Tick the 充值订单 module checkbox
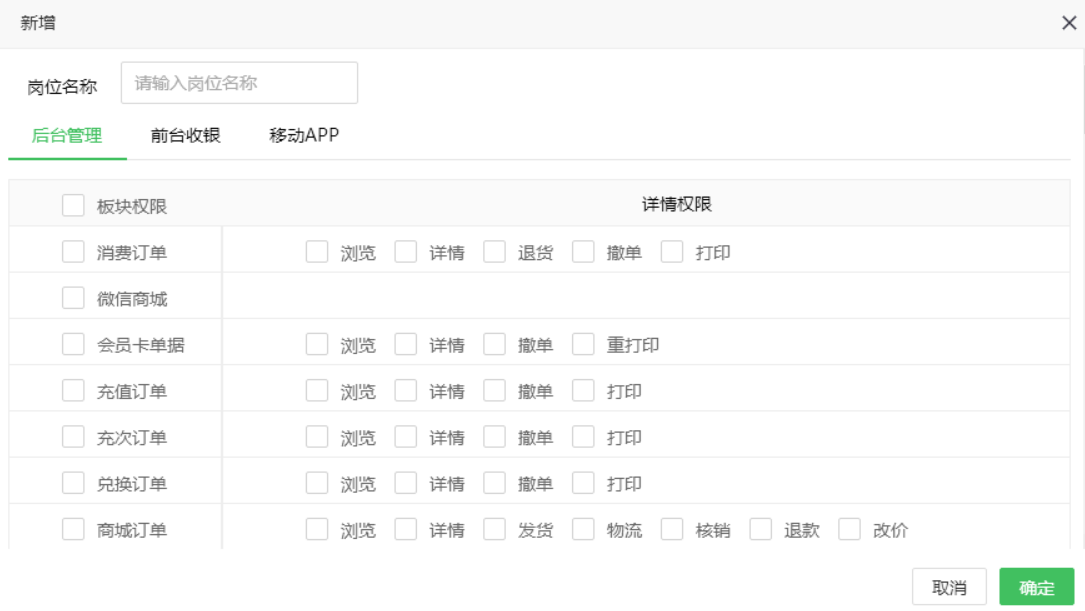This screenshot has width=1085, height=611. click(x=73, y=391)
